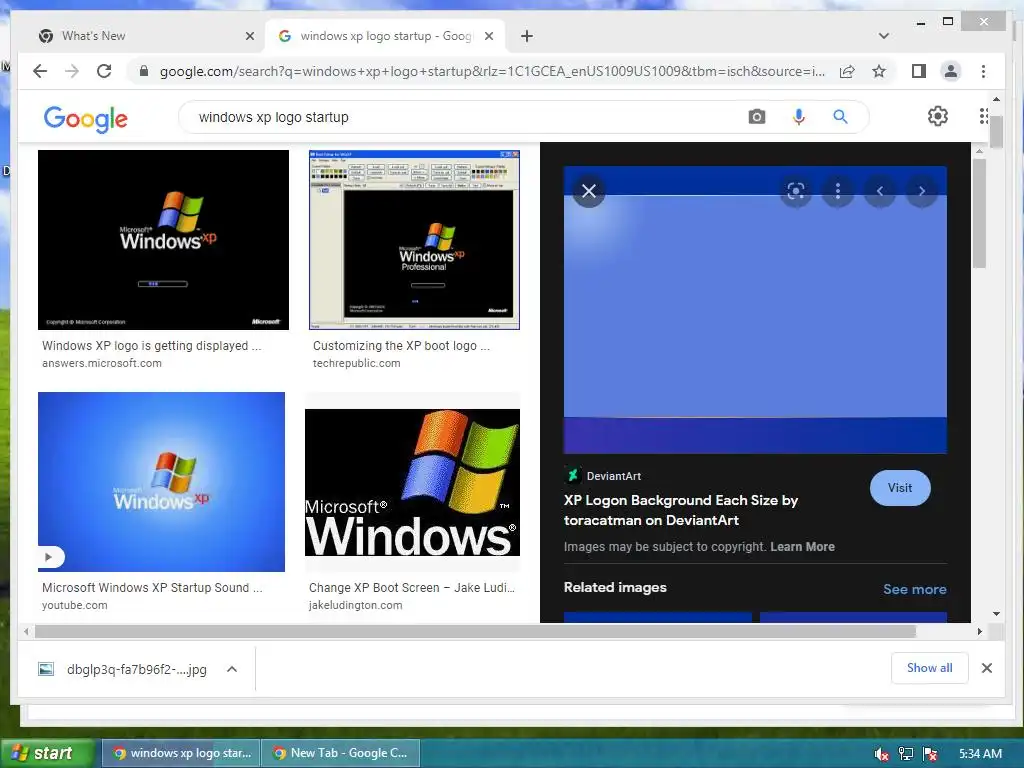This screenshot has width=1024, height=768.
Task: Close the image preview panel
Action: coord(589,191)
